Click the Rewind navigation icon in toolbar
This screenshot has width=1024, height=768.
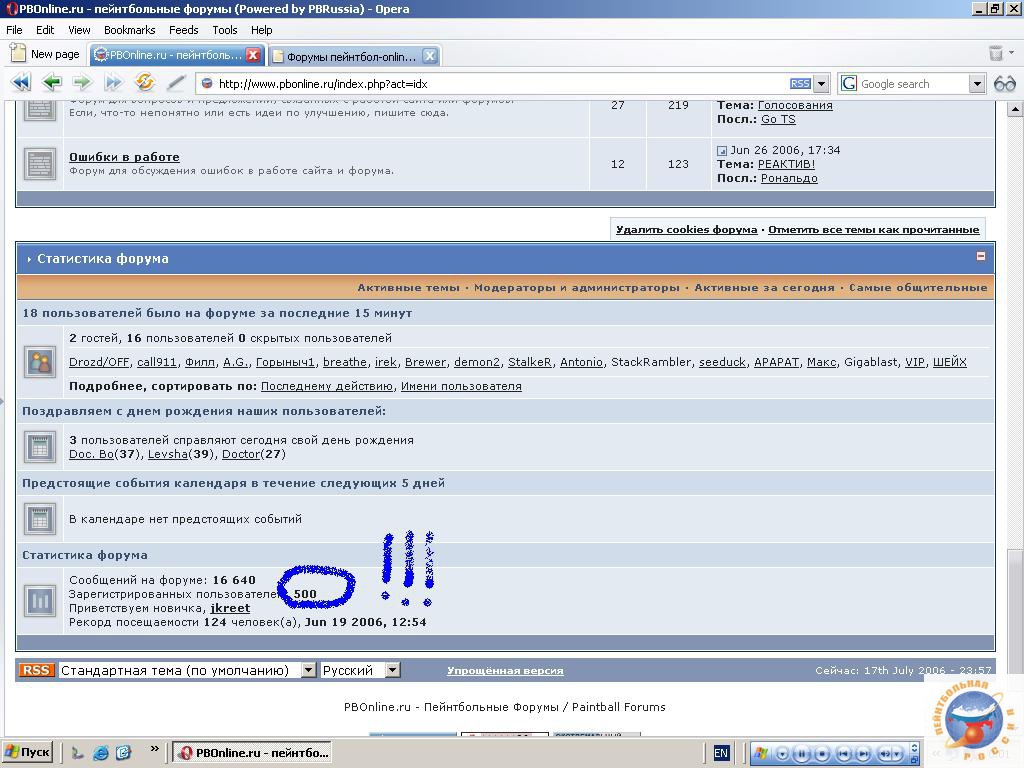pos(21,83)
